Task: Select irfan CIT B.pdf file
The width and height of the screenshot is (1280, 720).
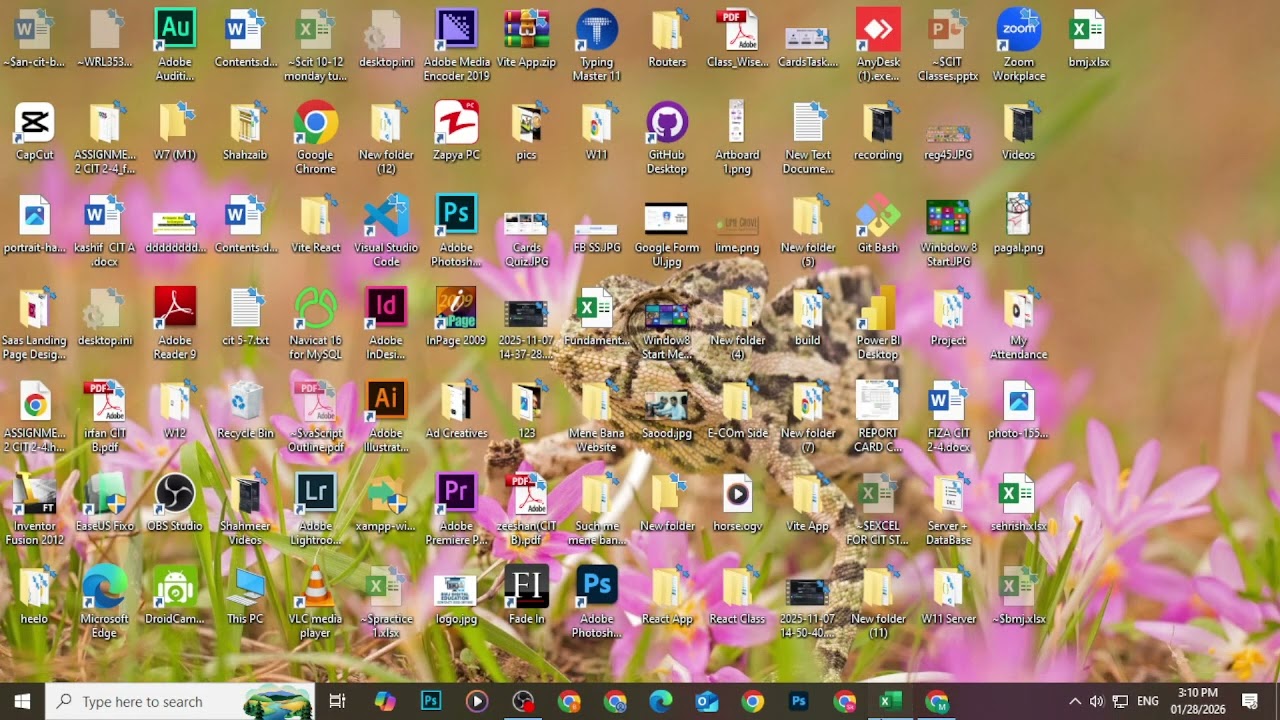Action: 105,416
